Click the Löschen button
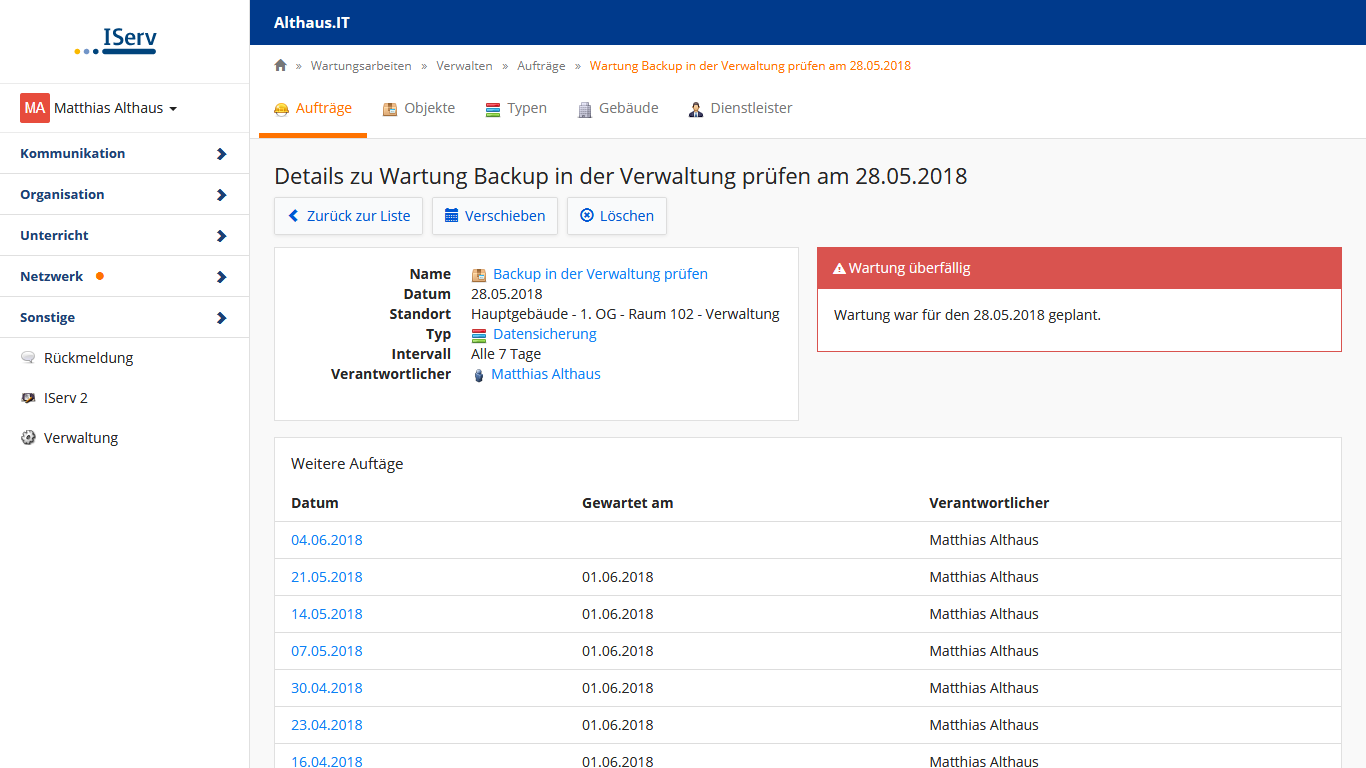 [x=617, y=216]
